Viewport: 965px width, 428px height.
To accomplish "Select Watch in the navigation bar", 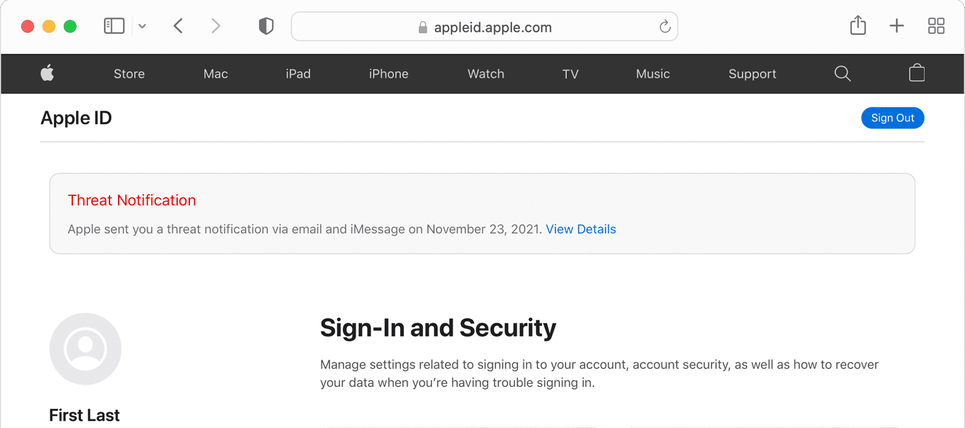I will point(486,74).
